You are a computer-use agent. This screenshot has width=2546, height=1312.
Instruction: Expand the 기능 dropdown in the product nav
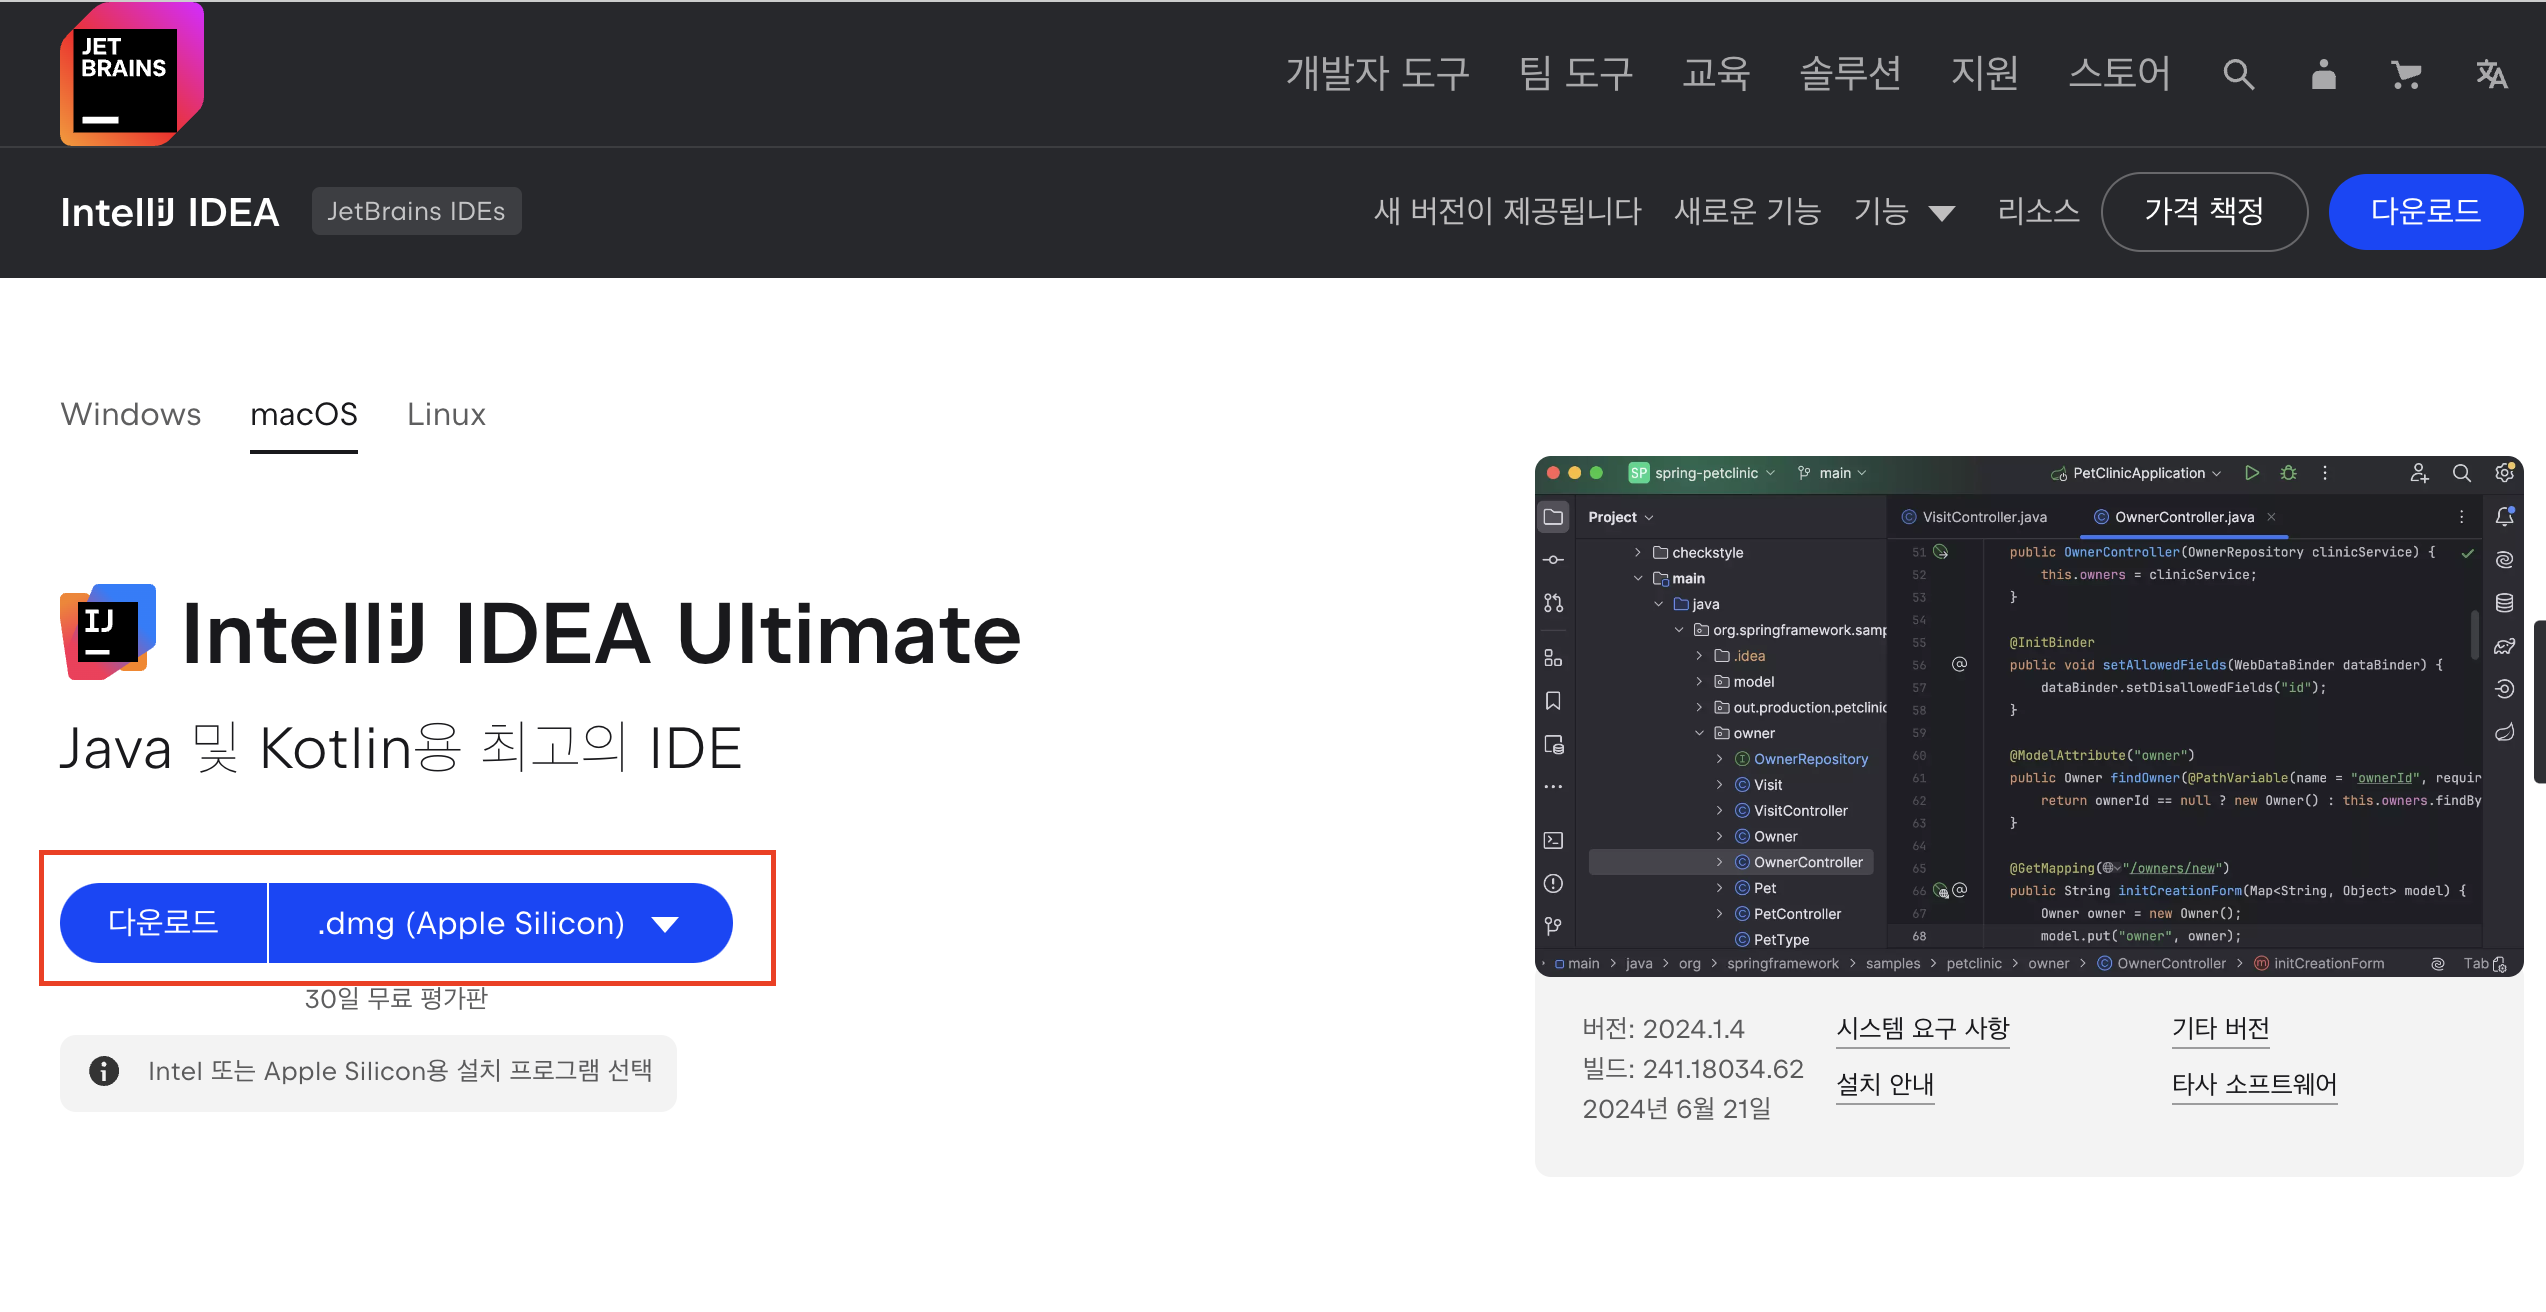click(x=1904, y=211)
